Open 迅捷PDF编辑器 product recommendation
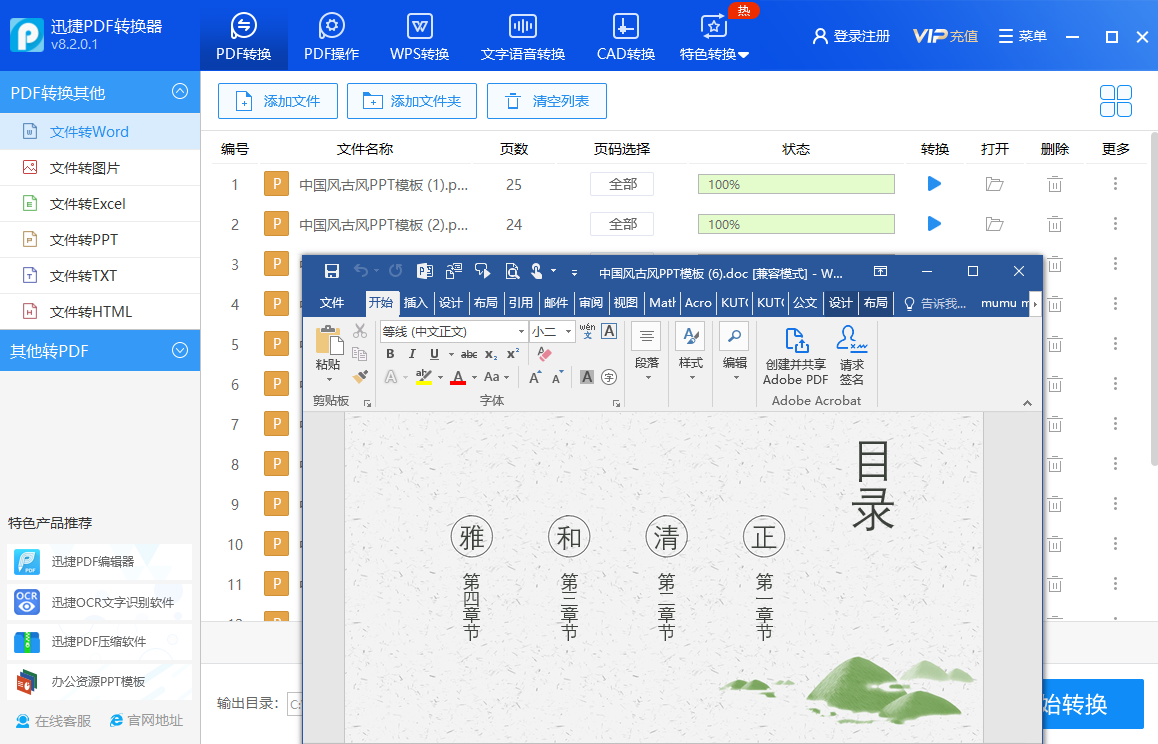The height and width of the screenshot is (744, 1158). [x=100, y=562]
